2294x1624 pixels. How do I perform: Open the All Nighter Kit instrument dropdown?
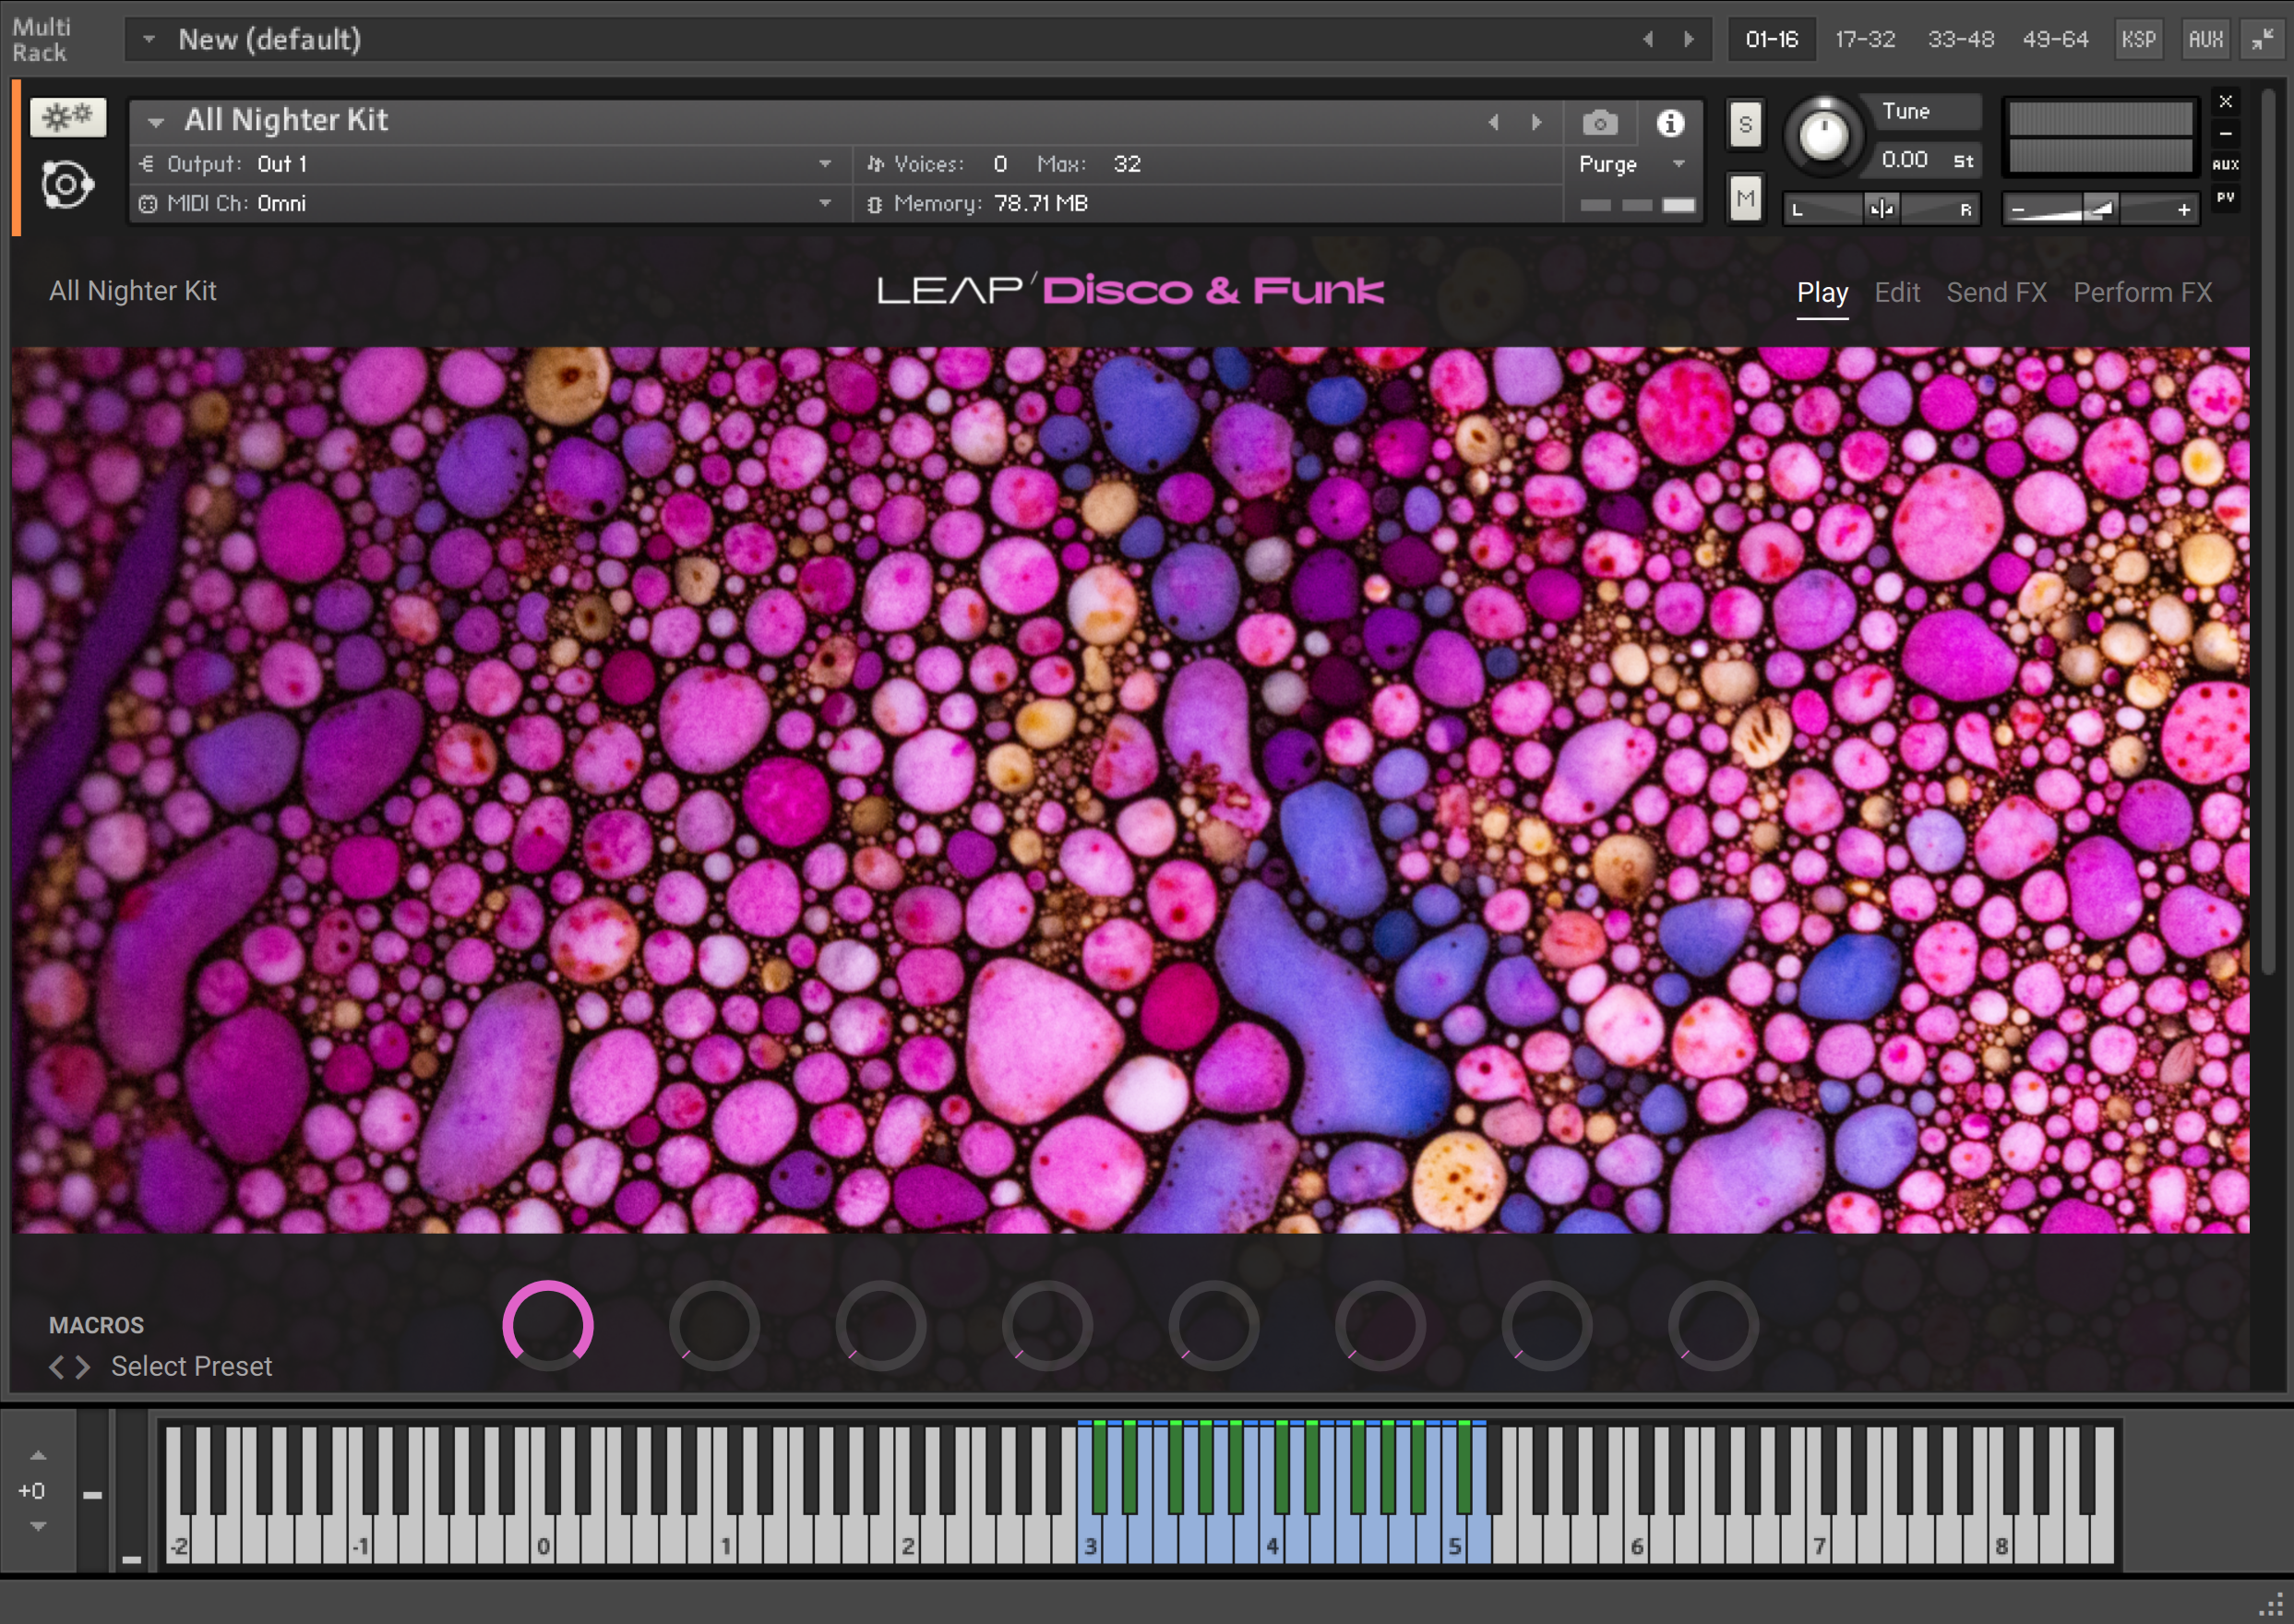coord(155,122)
